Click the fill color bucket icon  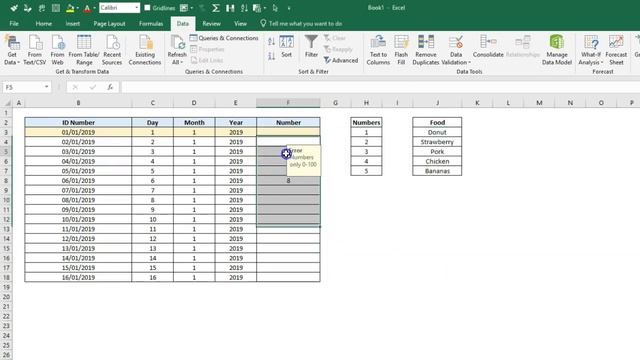pyautogui.click(x=70, y=8)
